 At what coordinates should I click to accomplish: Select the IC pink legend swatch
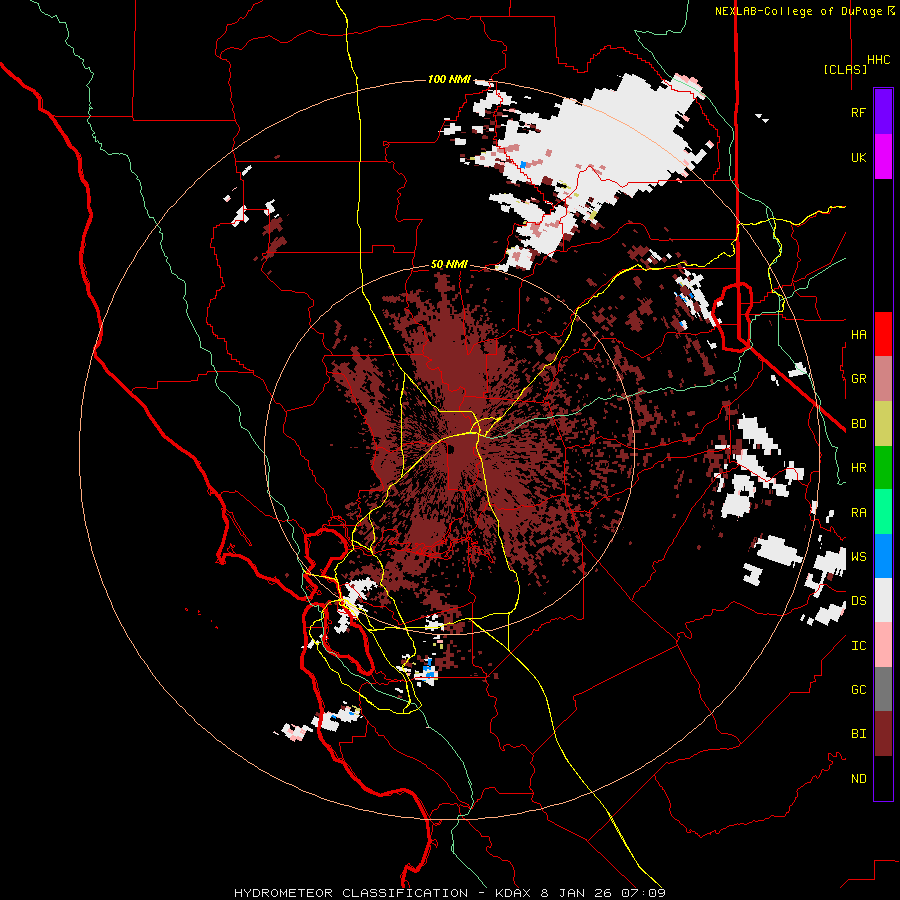[883, 645]
